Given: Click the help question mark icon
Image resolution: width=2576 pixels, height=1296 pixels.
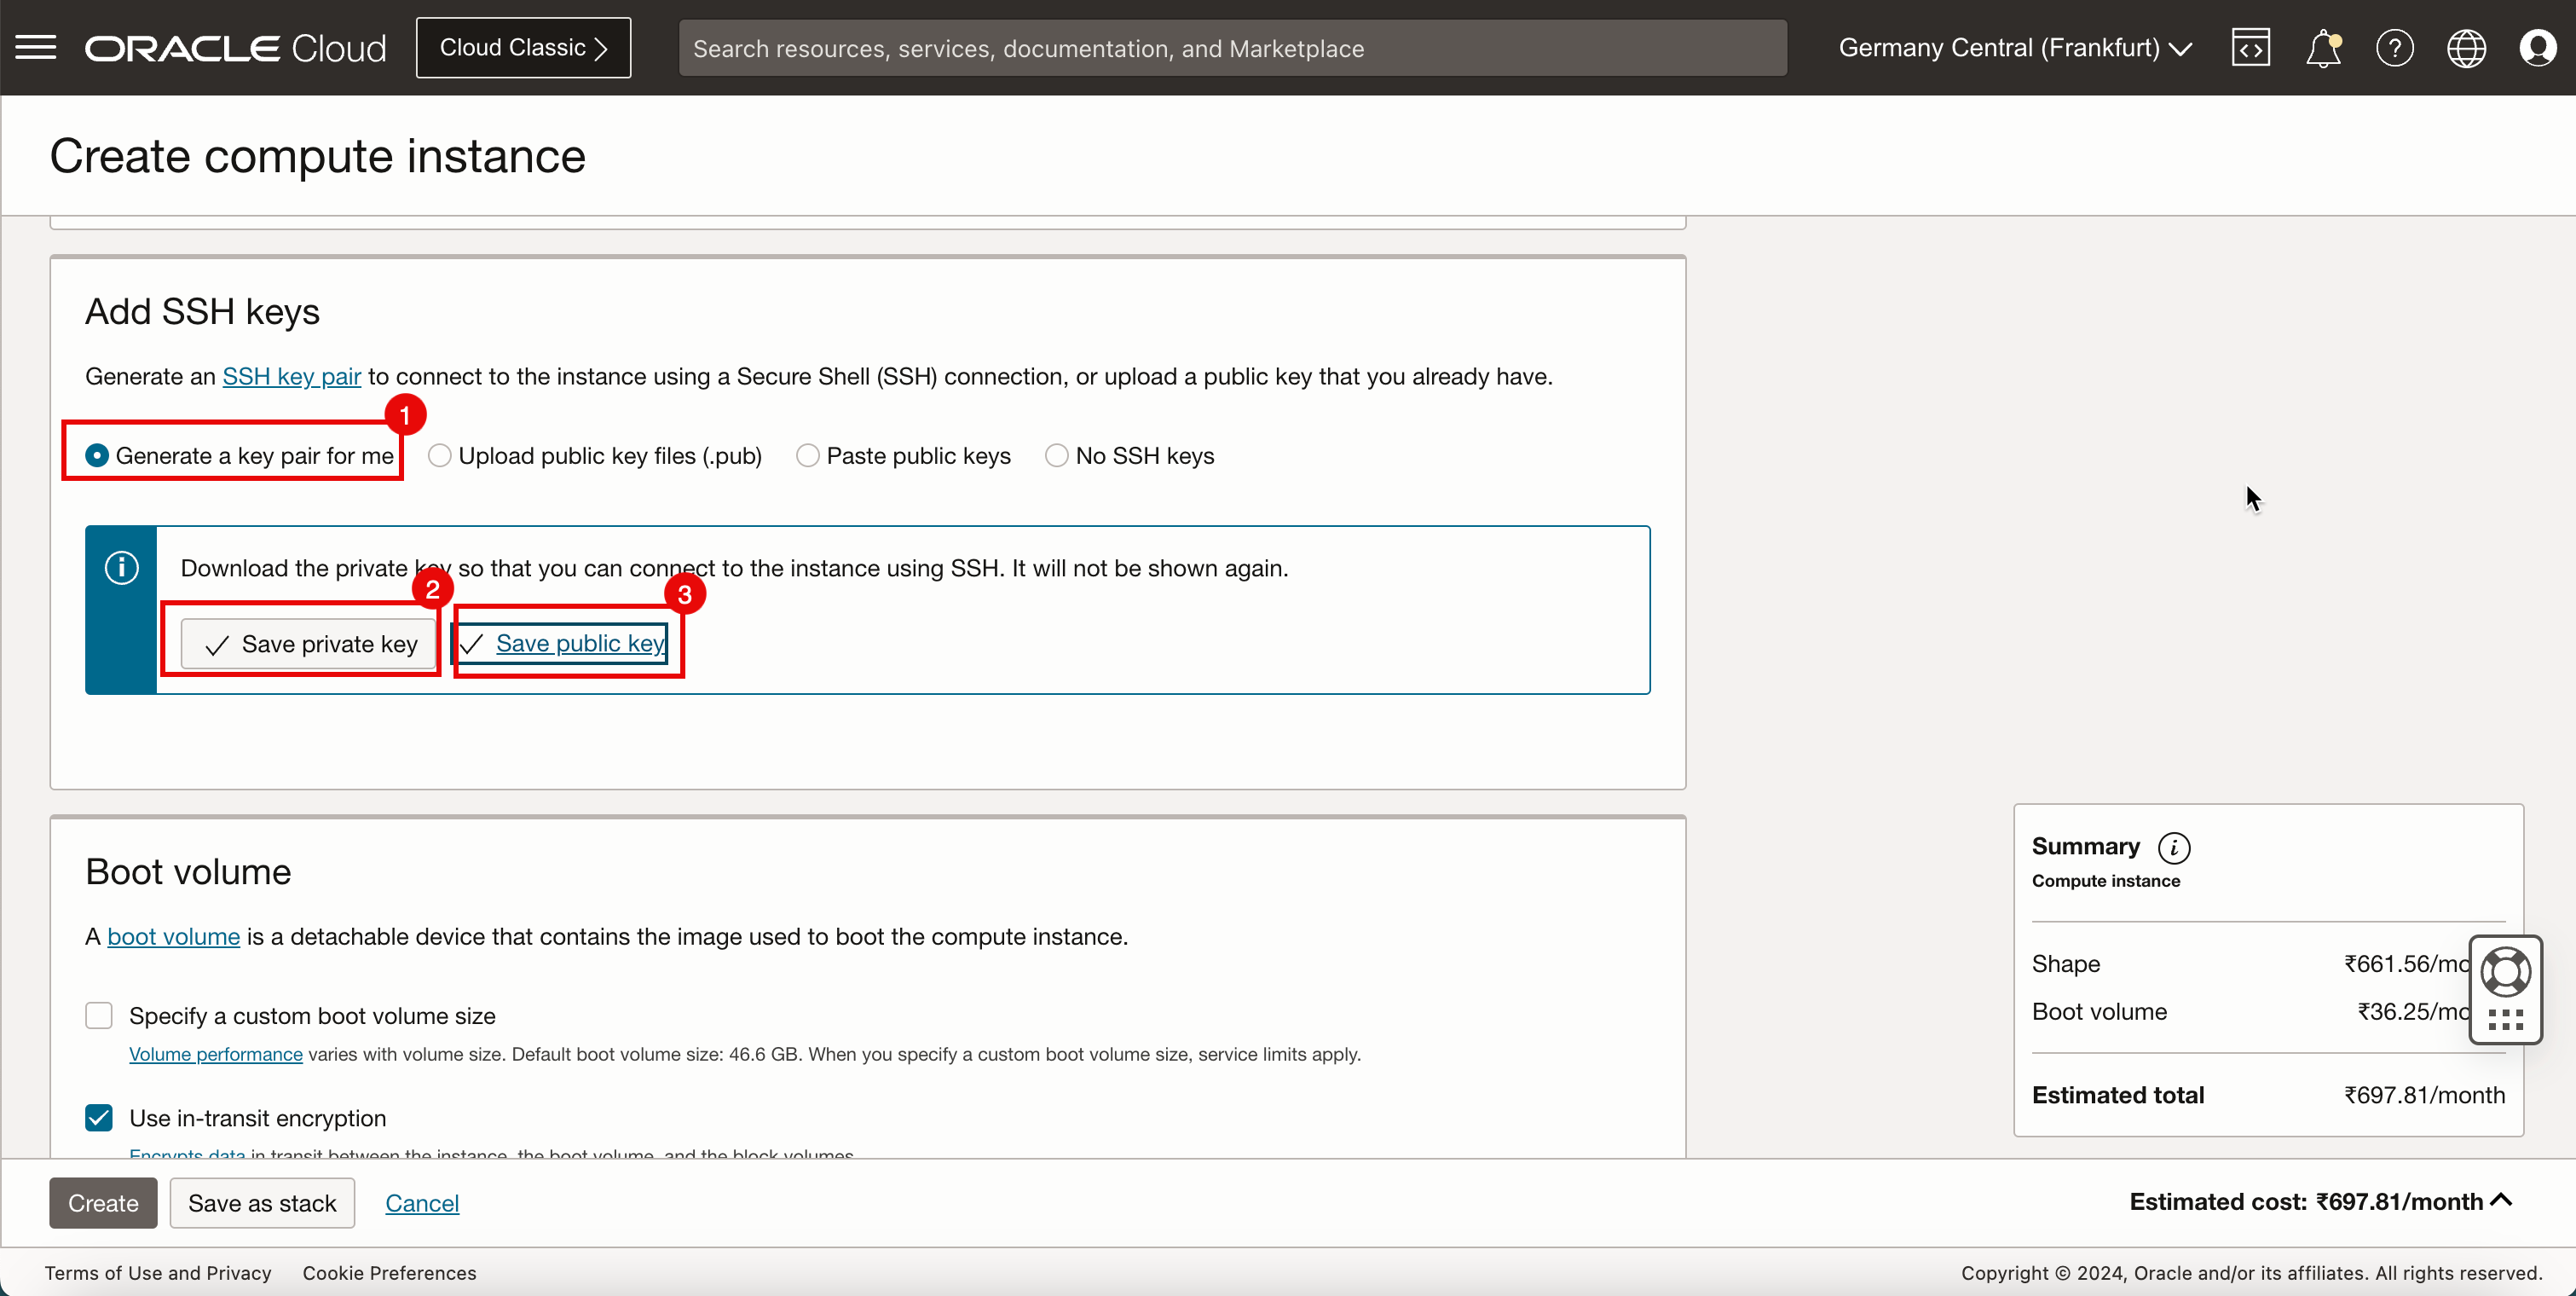Looking at the screenshot, I should (2394, 48).
